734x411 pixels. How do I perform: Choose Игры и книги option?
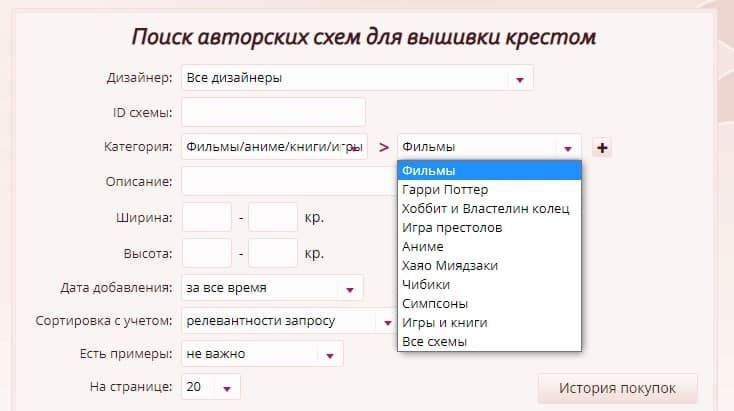coord(444,322)
